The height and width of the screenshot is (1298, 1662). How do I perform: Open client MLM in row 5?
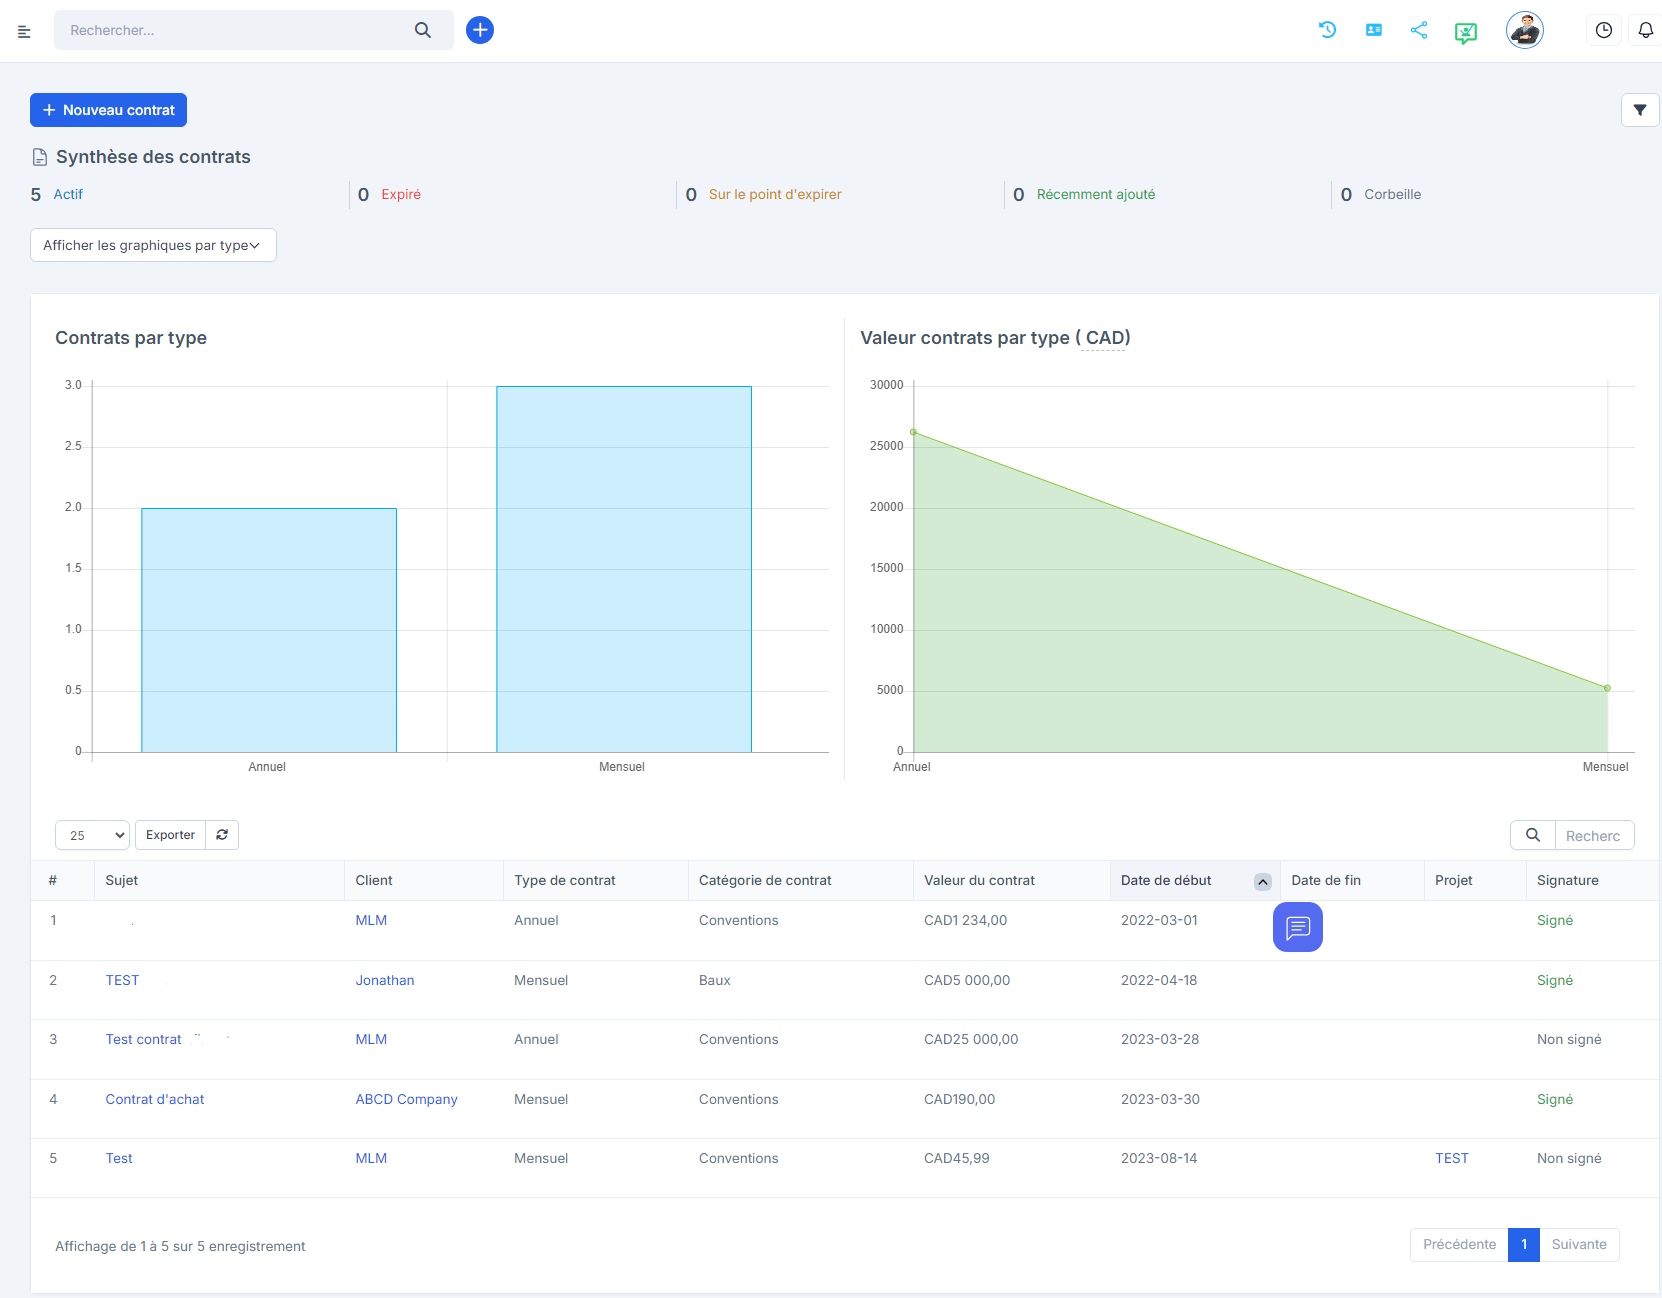tap(371, 1158)
